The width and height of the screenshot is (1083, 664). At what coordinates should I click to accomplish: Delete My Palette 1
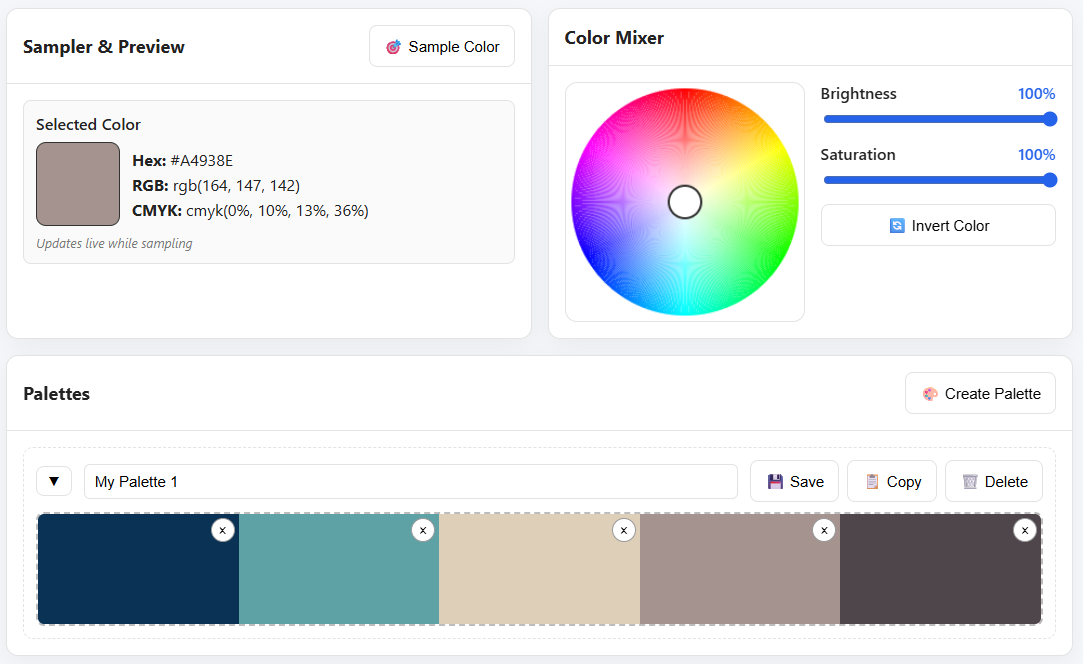click(x=994, y=481)
